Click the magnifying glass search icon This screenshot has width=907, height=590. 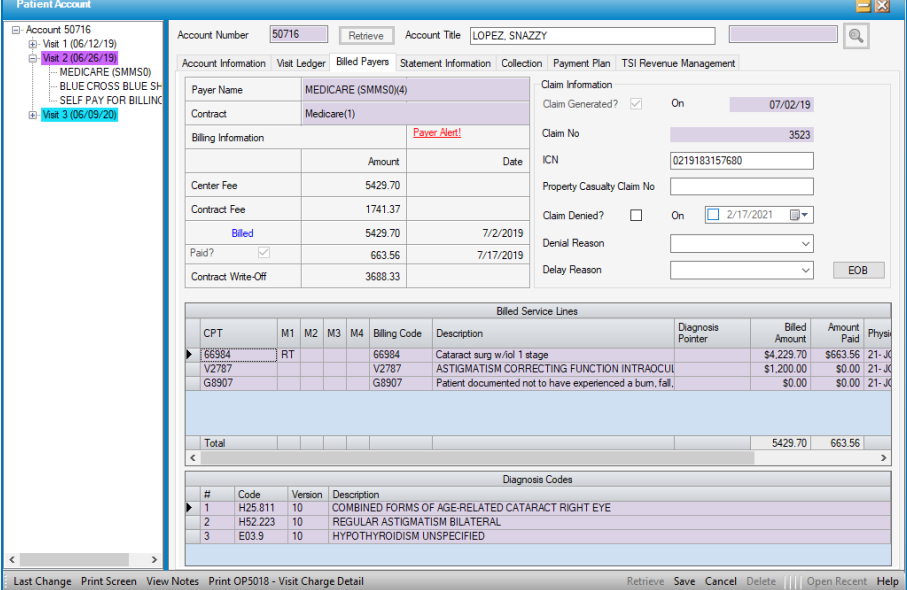855,36
